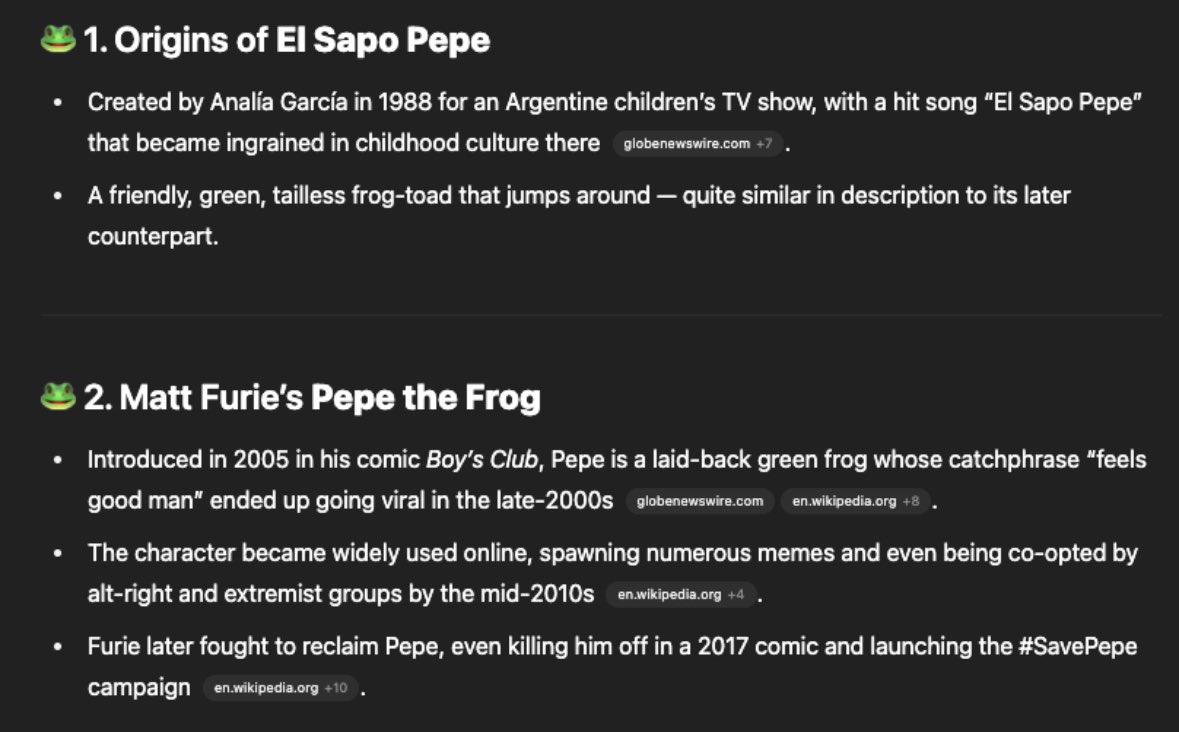
Task: Expand the +4 additional sources counter
Action: tap(736, 594)
